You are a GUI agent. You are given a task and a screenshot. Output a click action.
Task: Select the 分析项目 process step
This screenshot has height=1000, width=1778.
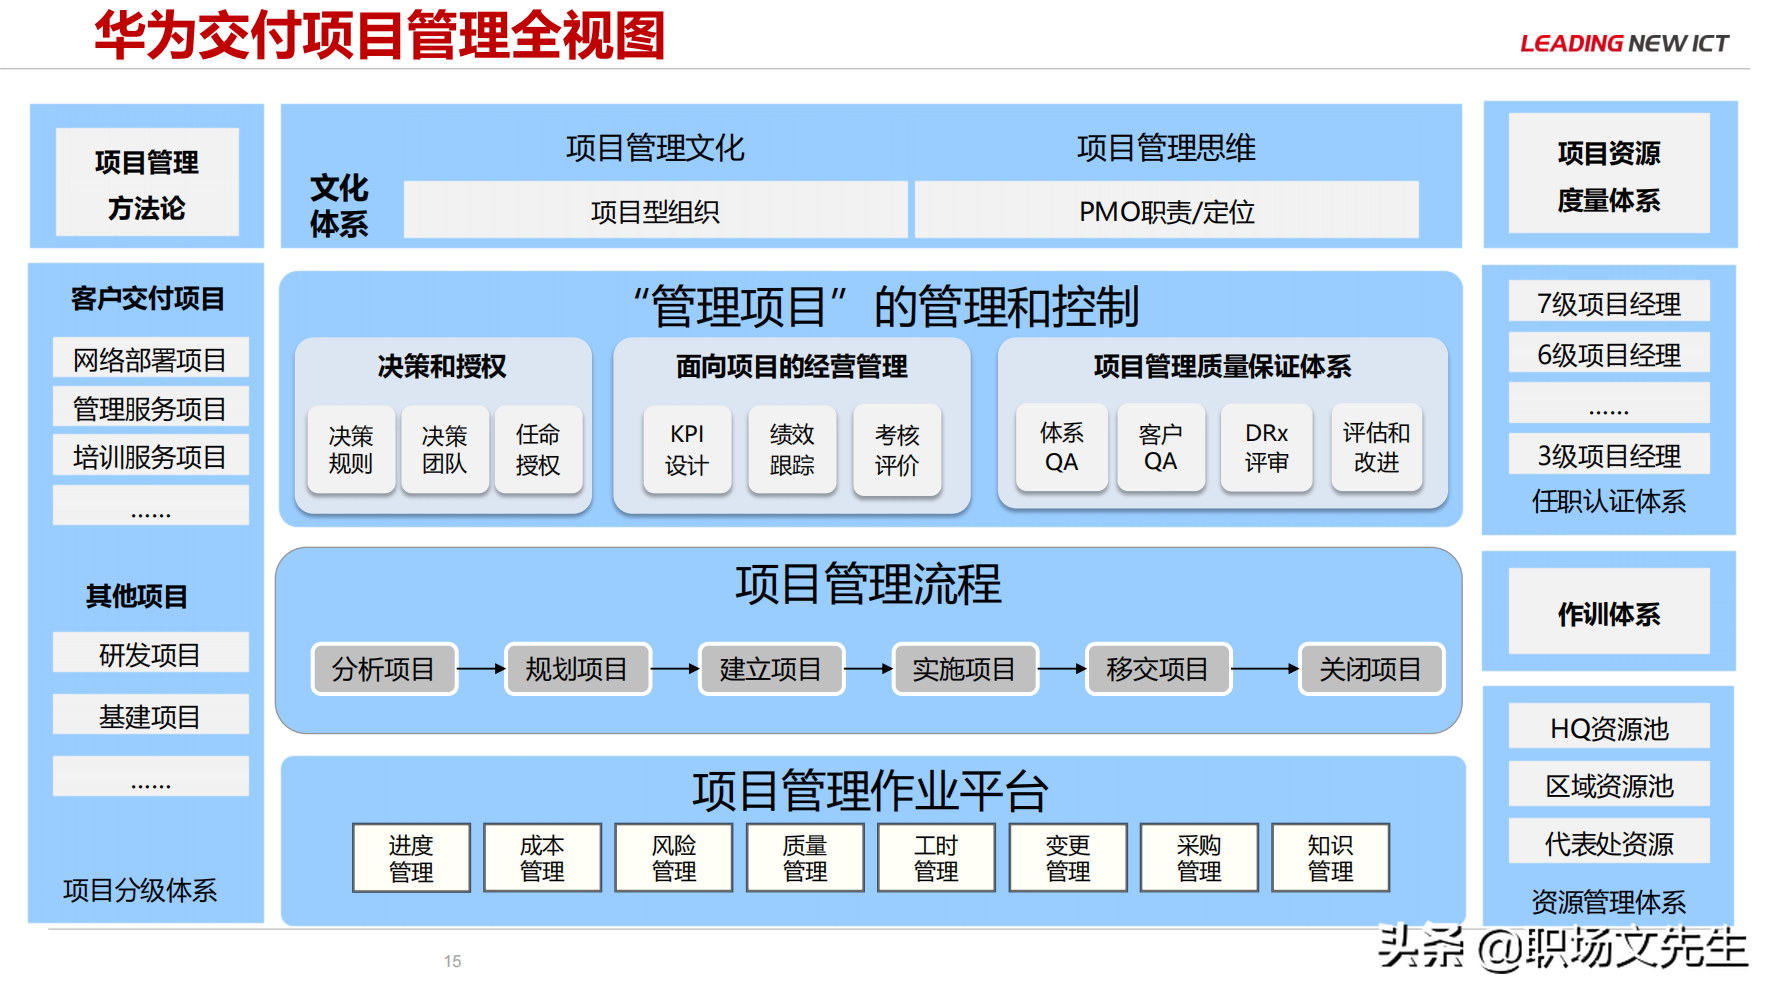point(385,669)
